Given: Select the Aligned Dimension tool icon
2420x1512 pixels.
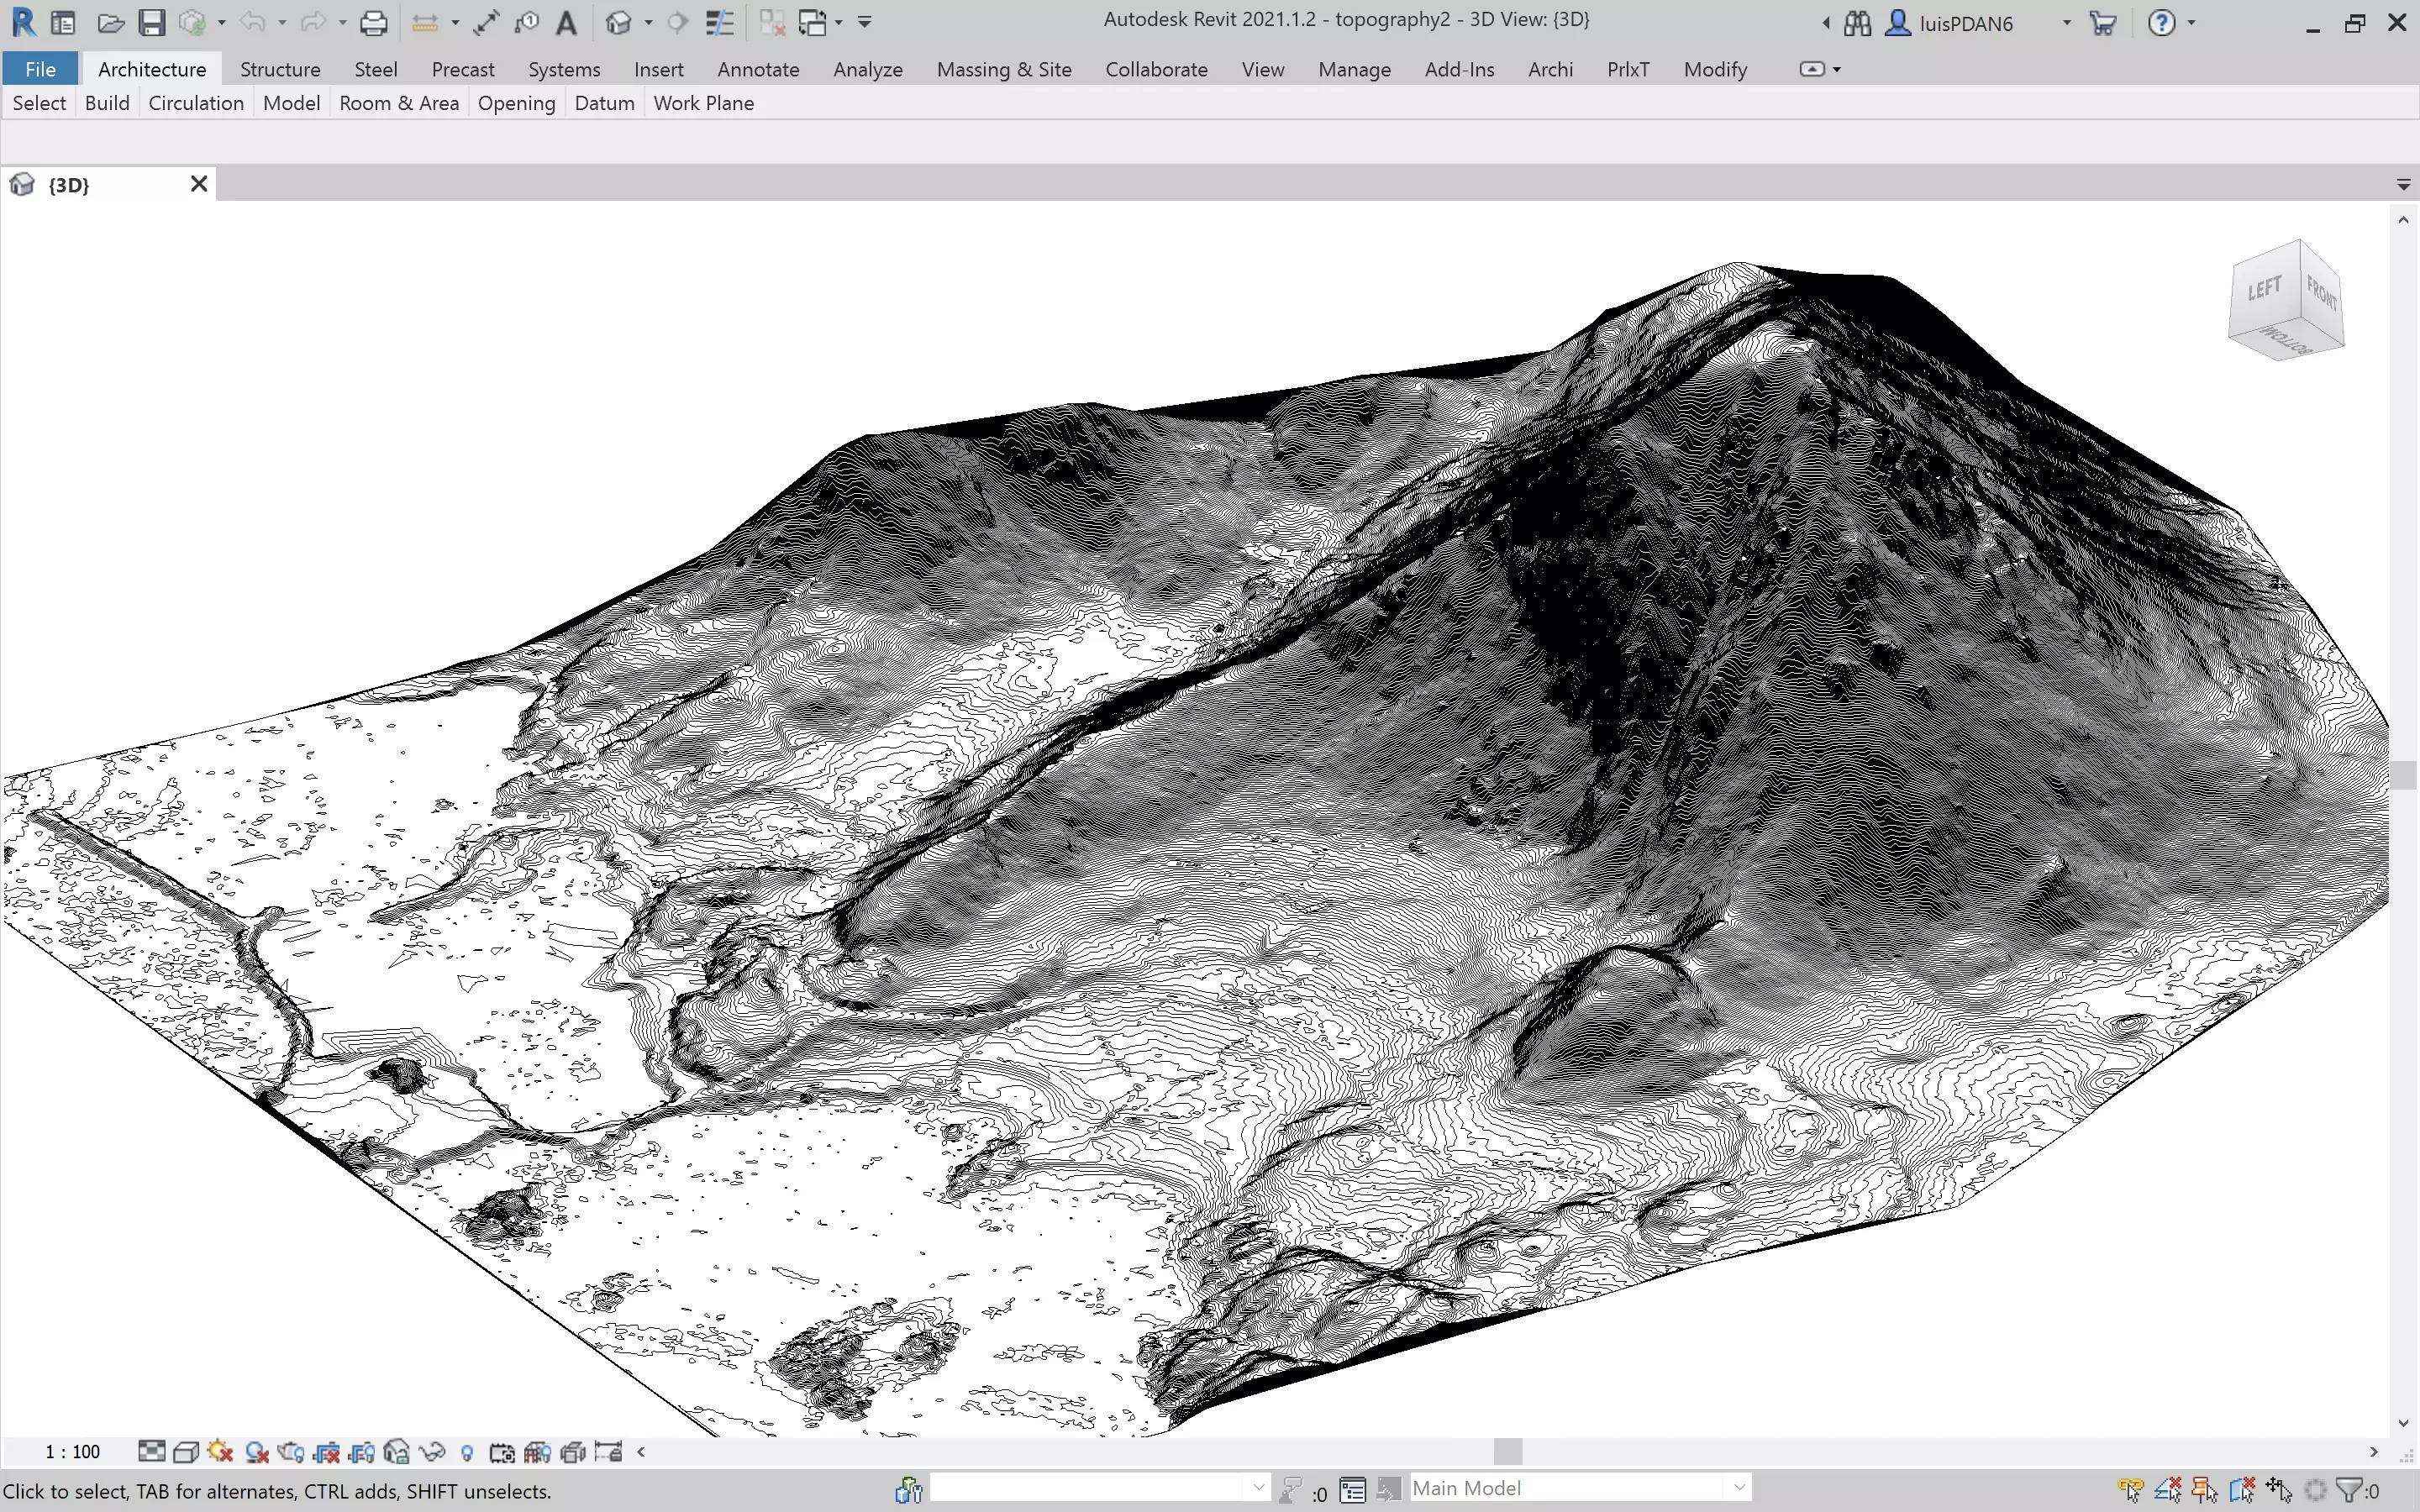Looking at the screenshot, I should coord(486,22).
